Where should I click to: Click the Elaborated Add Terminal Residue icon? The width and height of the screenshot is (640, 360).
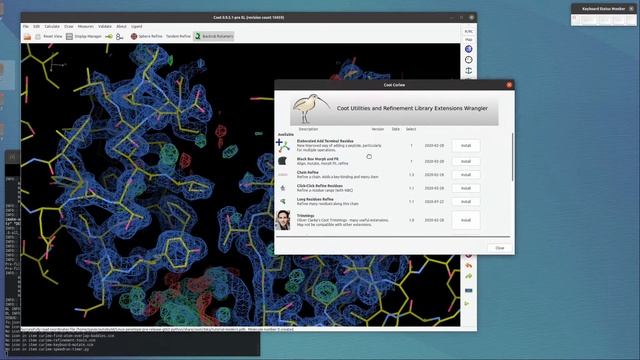click(282, 145)
